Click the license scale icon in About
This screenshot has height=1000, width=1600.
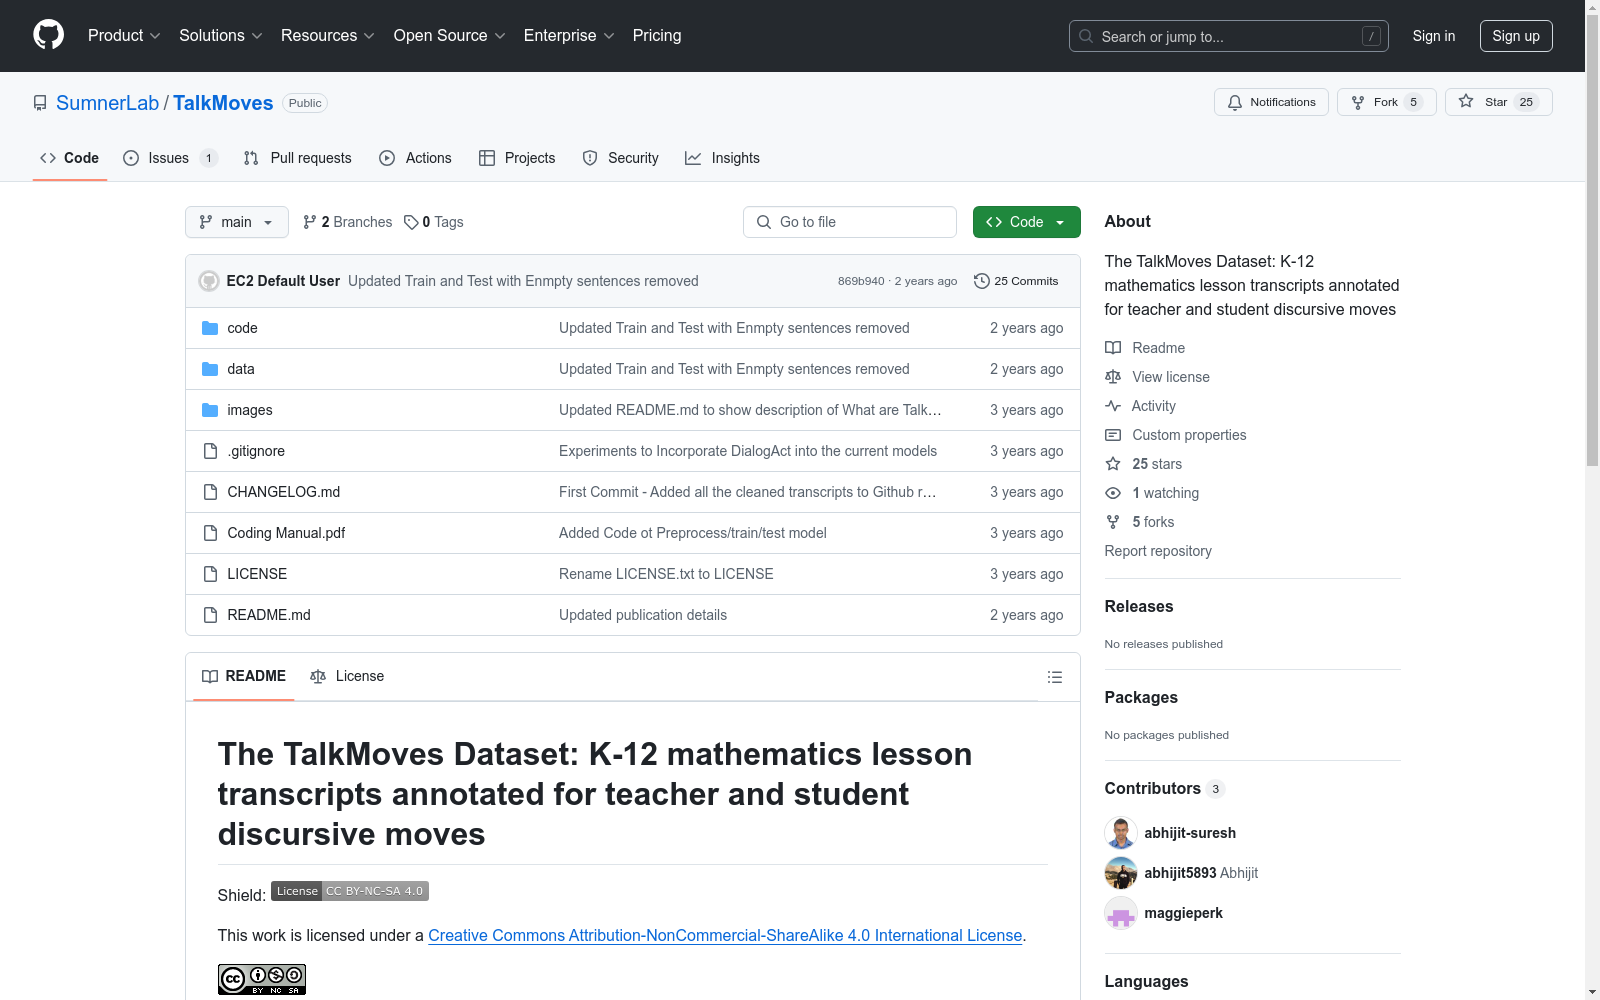(1113, 377)
